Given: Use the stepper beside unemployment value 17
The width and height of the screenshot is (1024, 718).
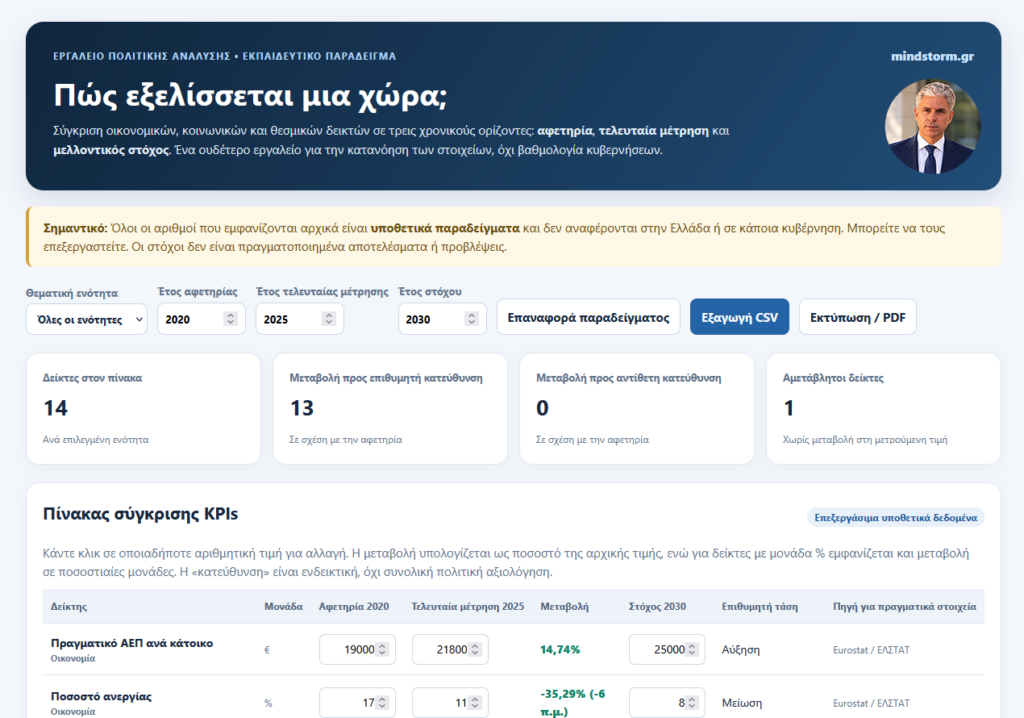Looking at the screenshot, I should 383,703.
